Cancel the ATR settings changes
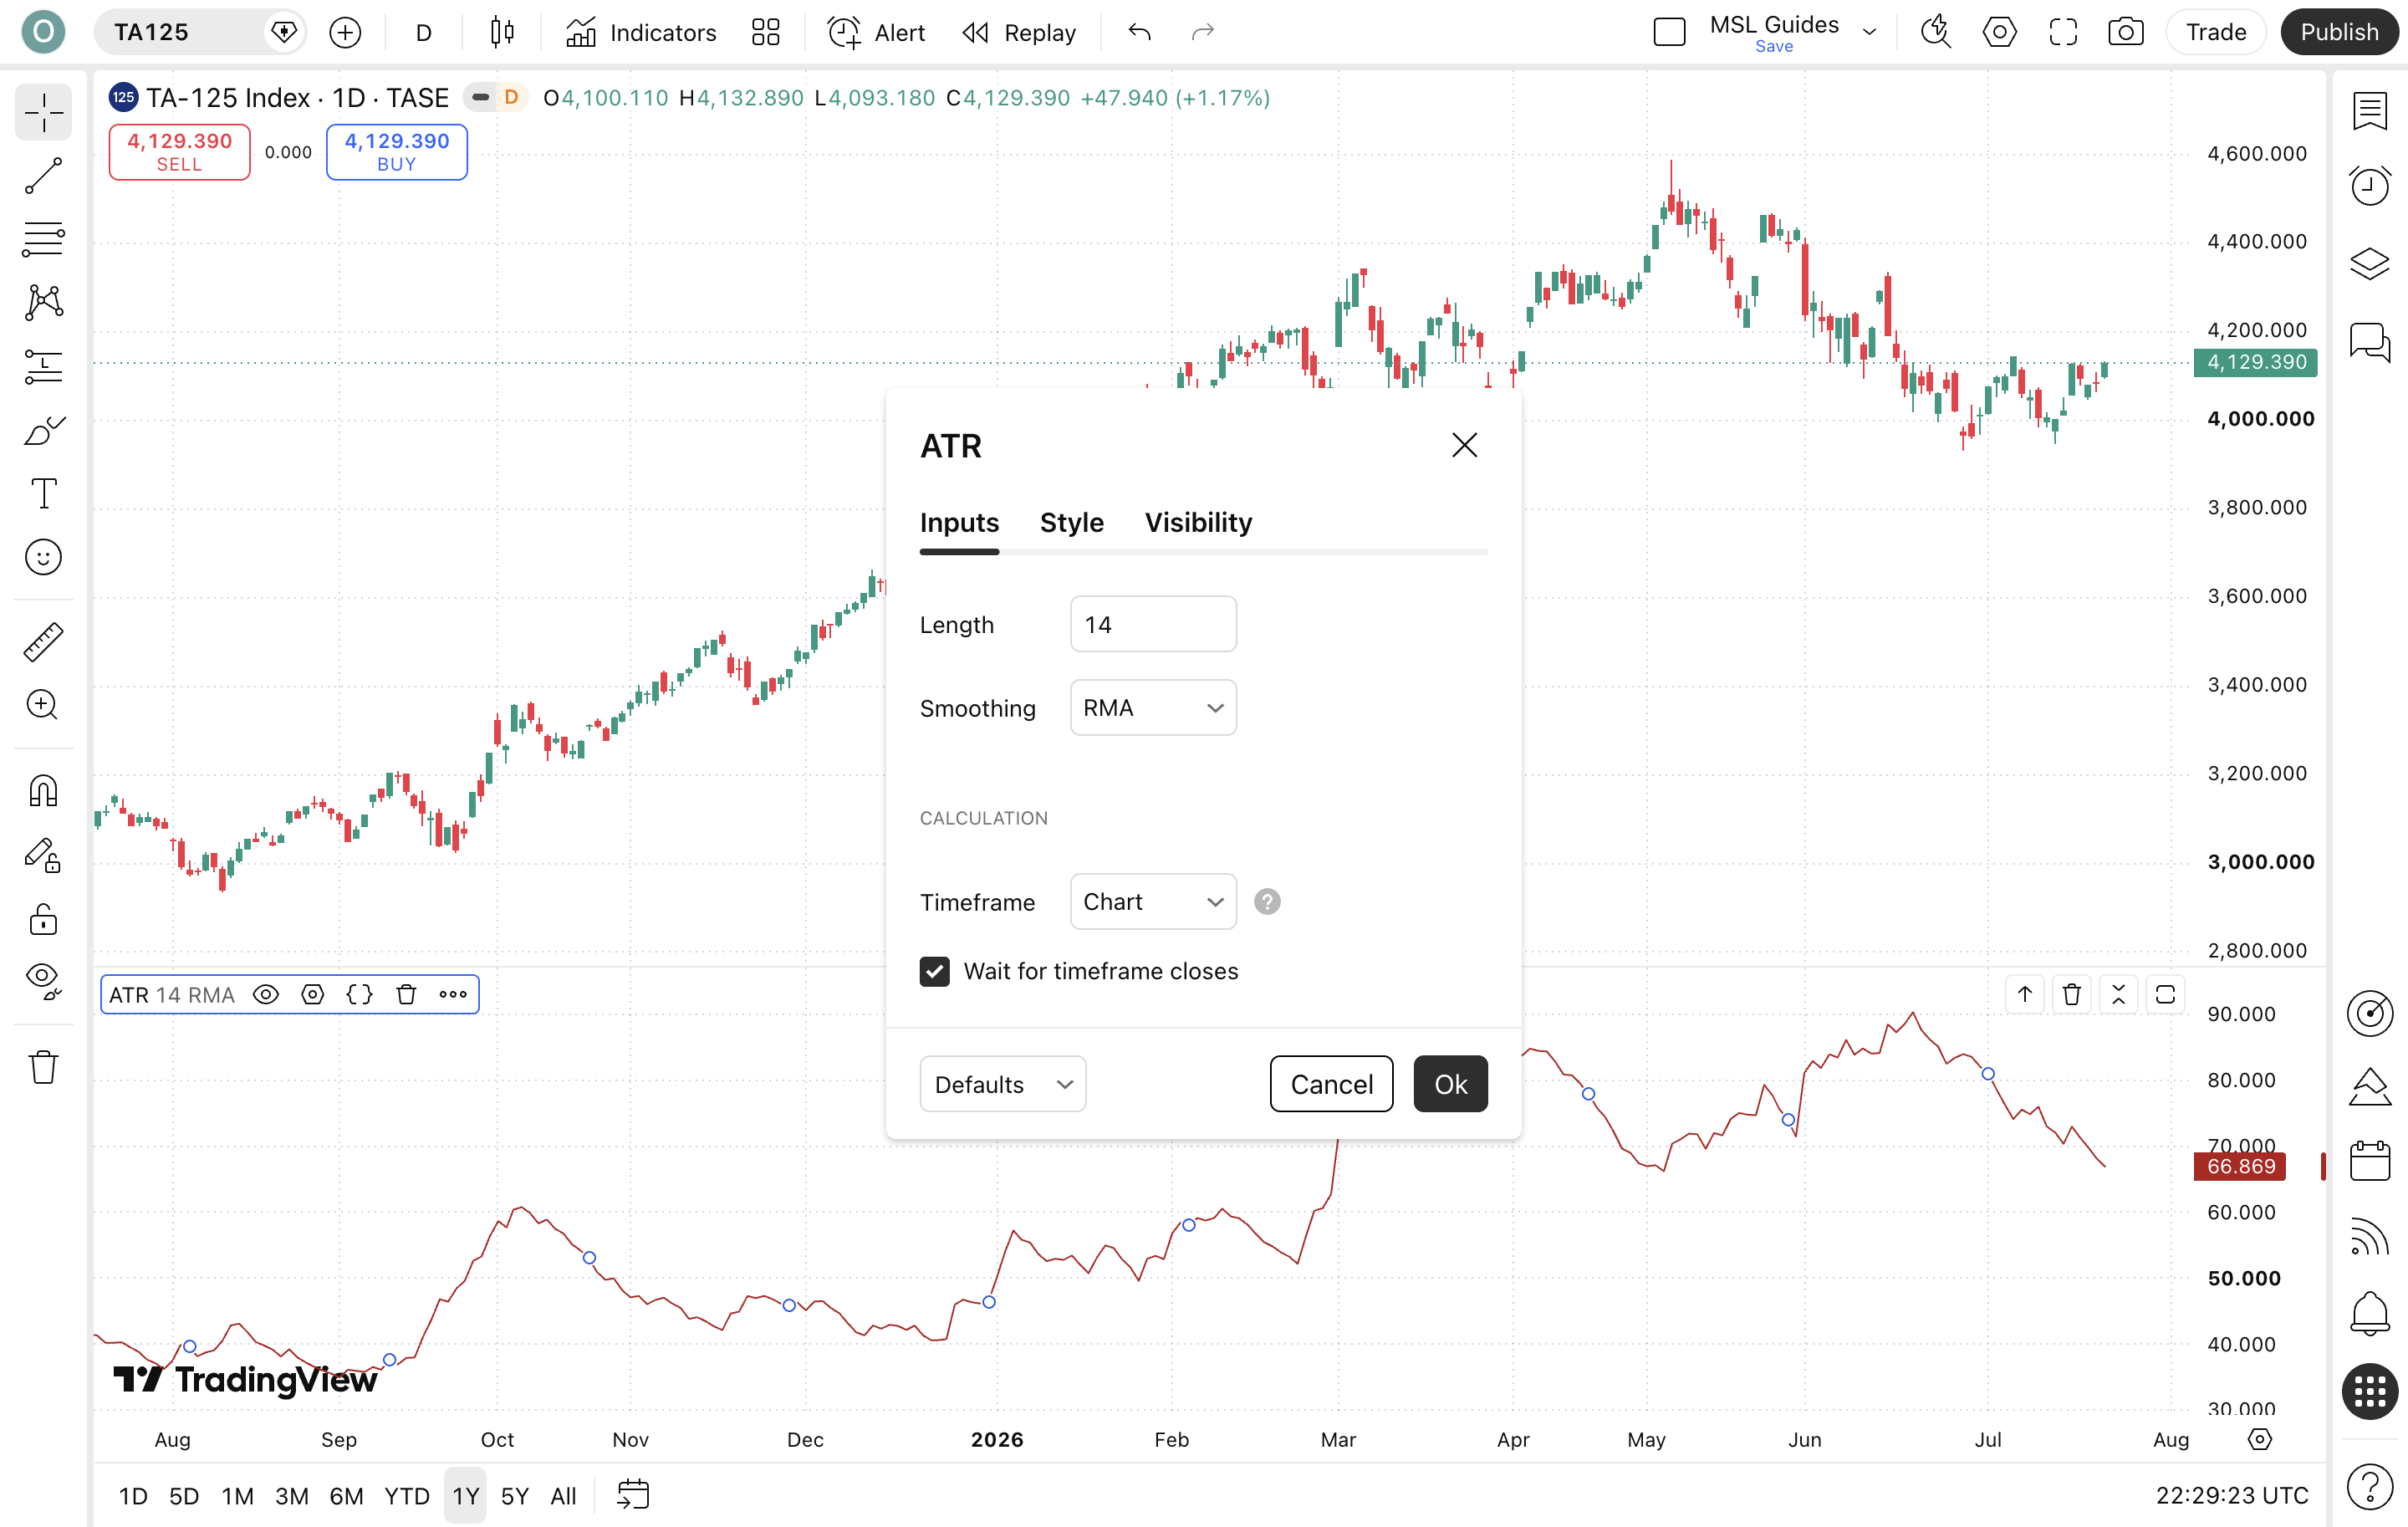This screenshot has height=1527, width=2408. [x=1331, y=1084]
